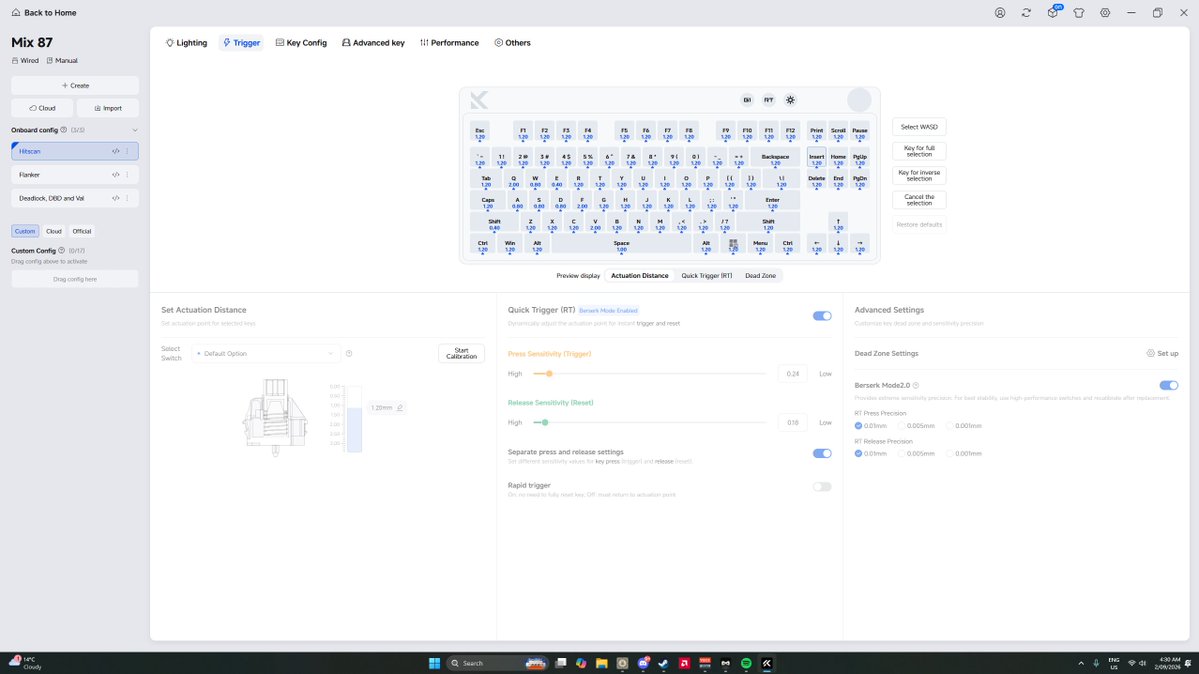Click Start Calibration button
The width and height of the screenshot is (1199, 674).
(461, 353)
